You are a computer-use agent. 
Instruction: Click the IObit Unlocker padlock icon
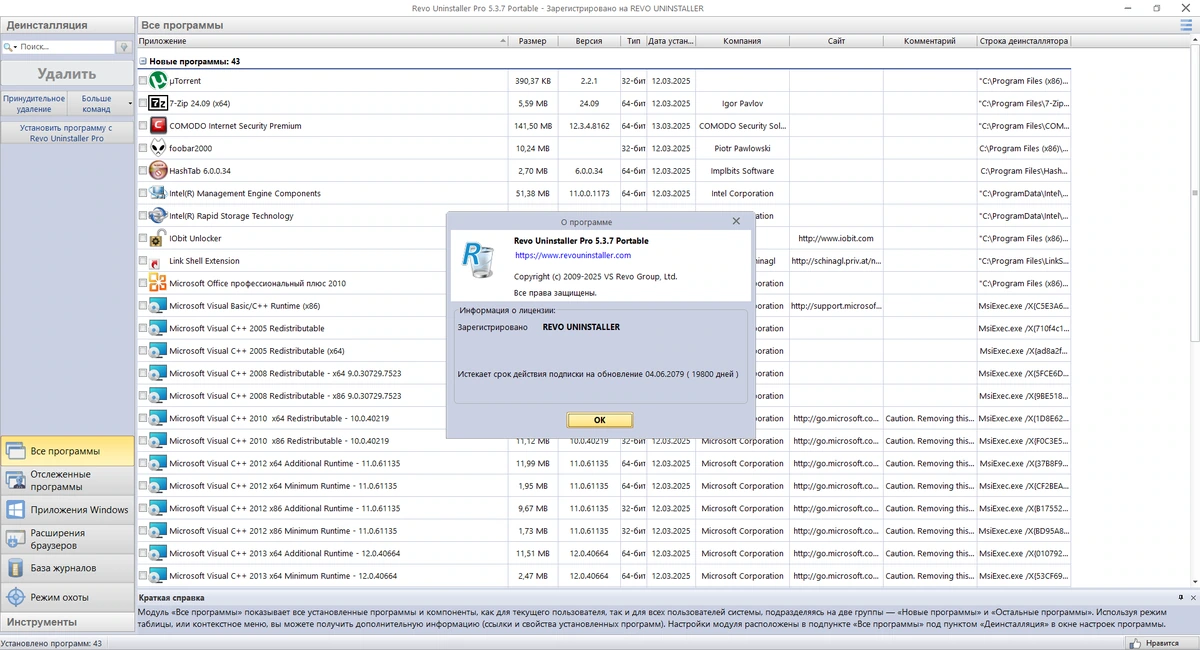tap(158, 238)
